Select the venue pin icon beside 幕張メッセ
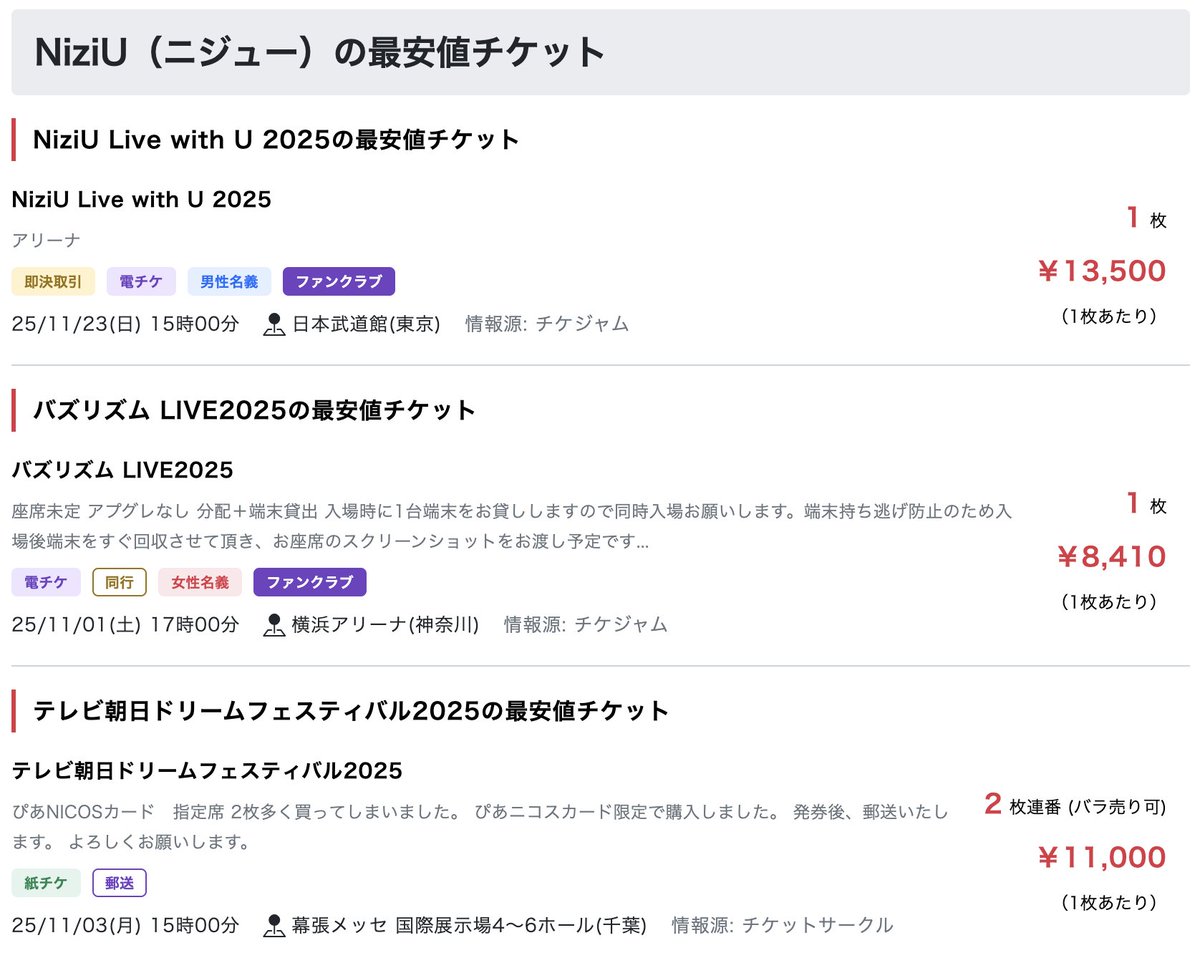Image resolution: width=1200 pixels, height=958 pixels. click(274, 926)
